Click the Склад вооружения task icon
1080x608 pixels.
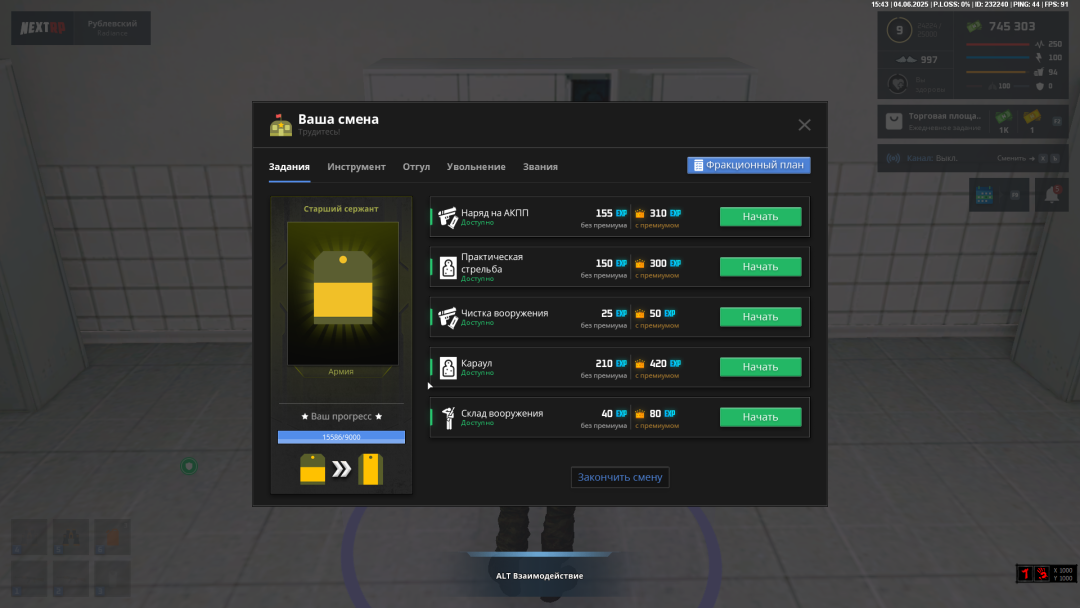tap(448, 417)
